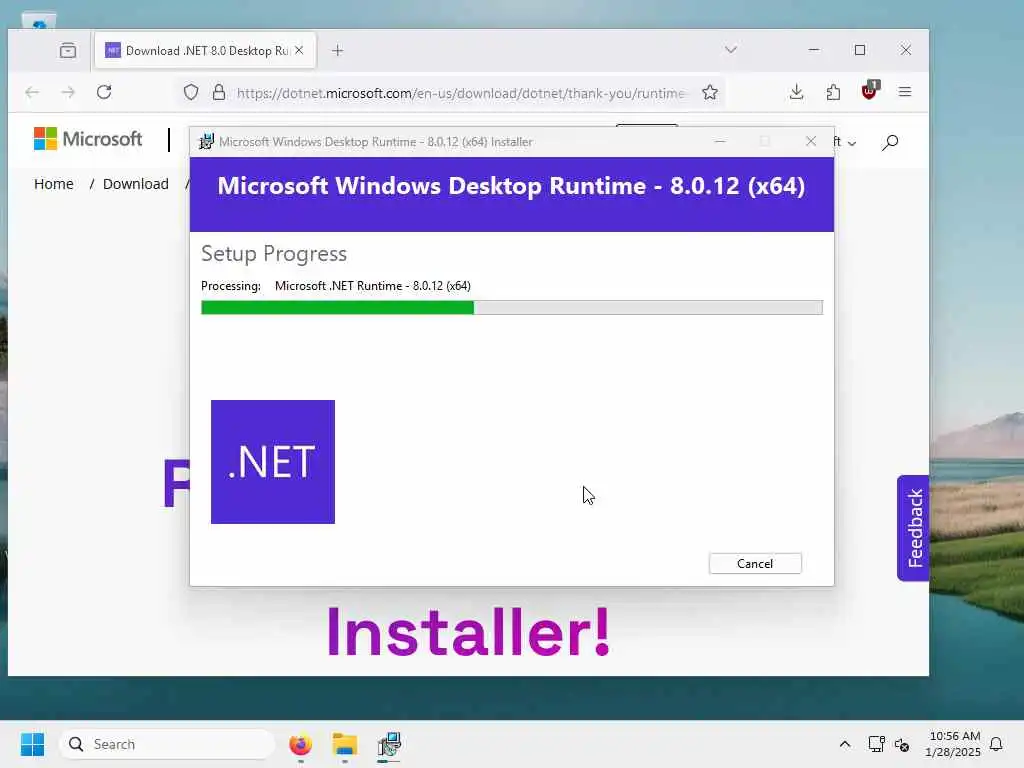Open the network status tray icon
The height and width of the screenshot is (768, 1024).
[x=876, y=744]
